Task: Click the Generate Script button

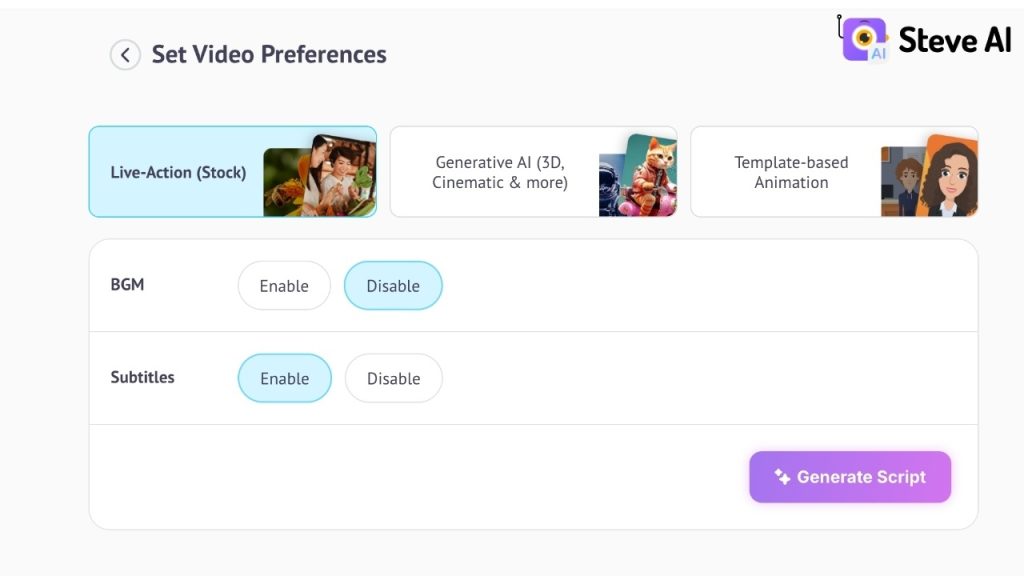Action: point(850,477)
